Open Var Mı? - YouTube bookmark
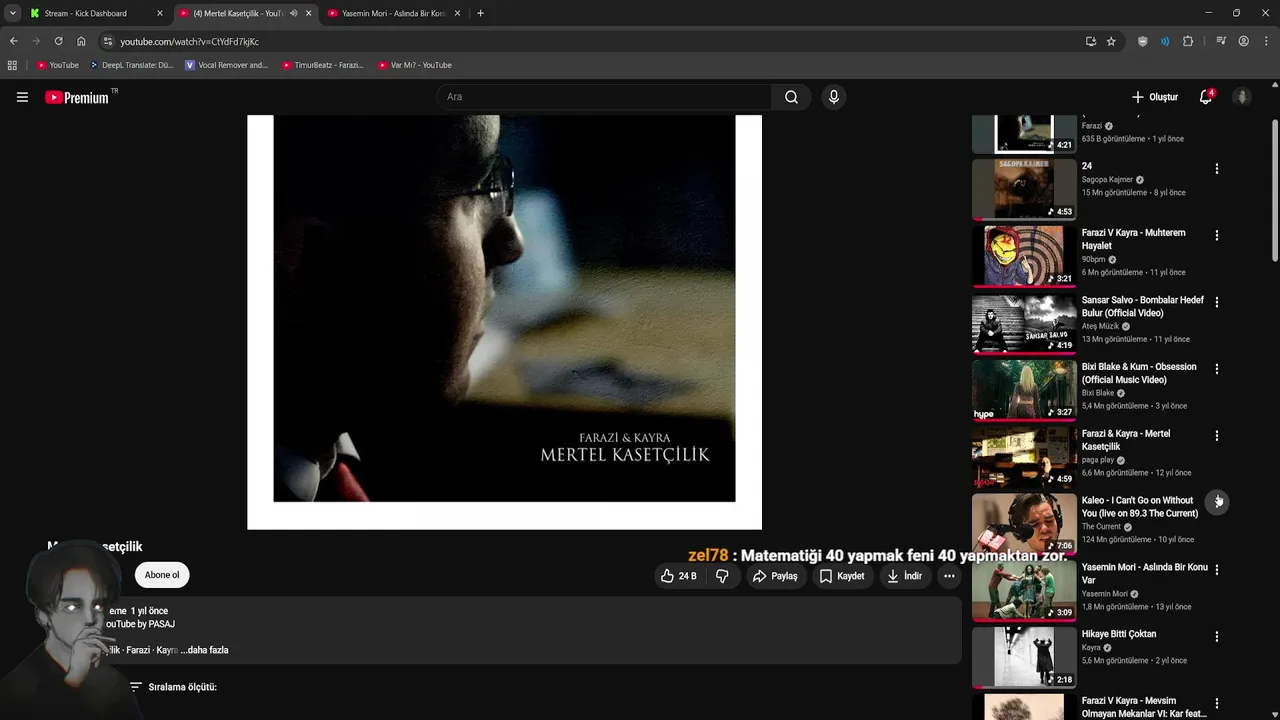This screenshot has width=1280, height=720. [x=415, y=65]
